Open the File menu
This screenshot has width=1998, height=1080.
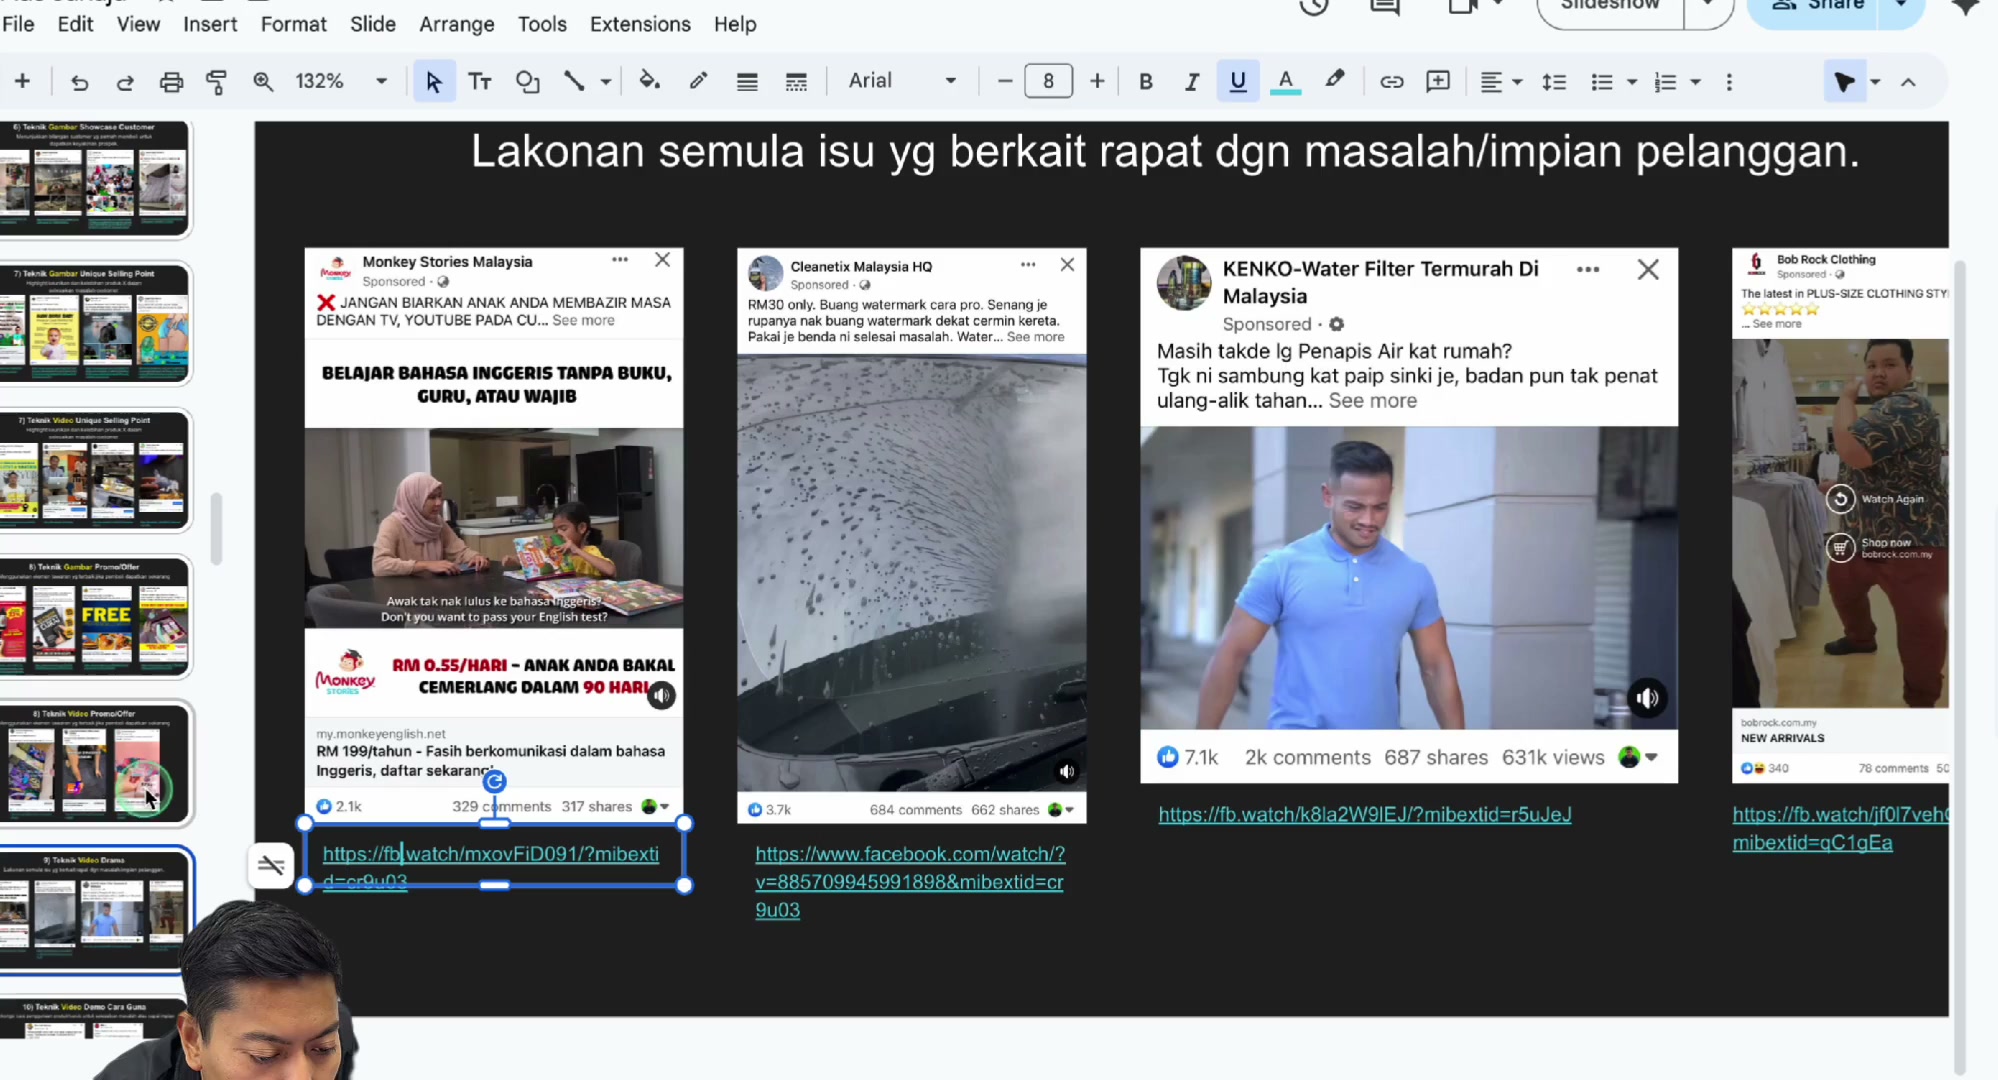click(x=18, y=24)
